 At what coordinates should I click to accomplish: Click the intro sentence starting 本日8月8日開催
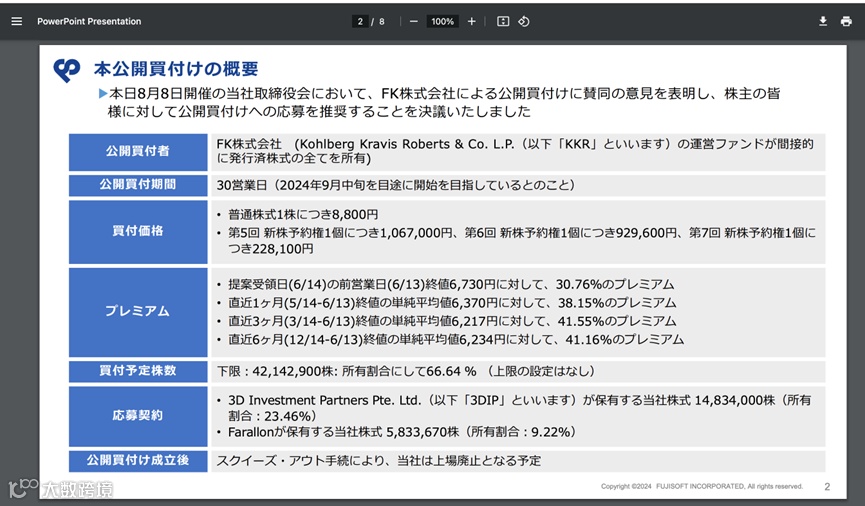click(444, 103)
